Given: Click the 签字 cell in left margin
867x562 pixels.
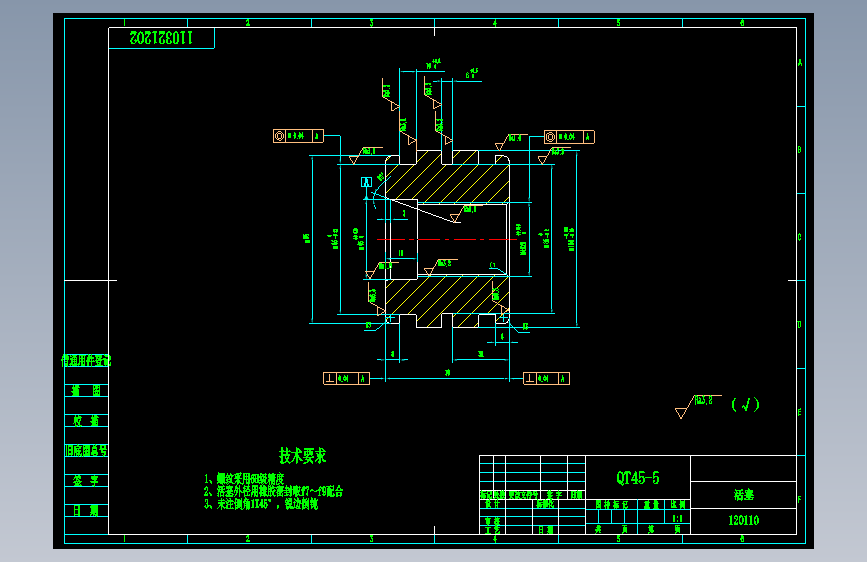Looking at the screenshot, I should (x=86, y=481).
